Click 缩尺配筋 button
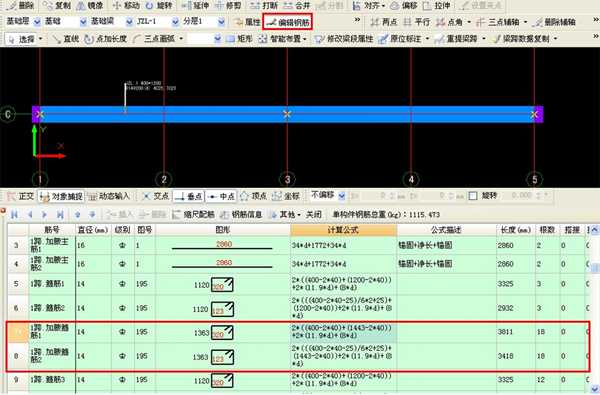Image resolution: width=600 pixels, height=395 pixels. (194, 214)
